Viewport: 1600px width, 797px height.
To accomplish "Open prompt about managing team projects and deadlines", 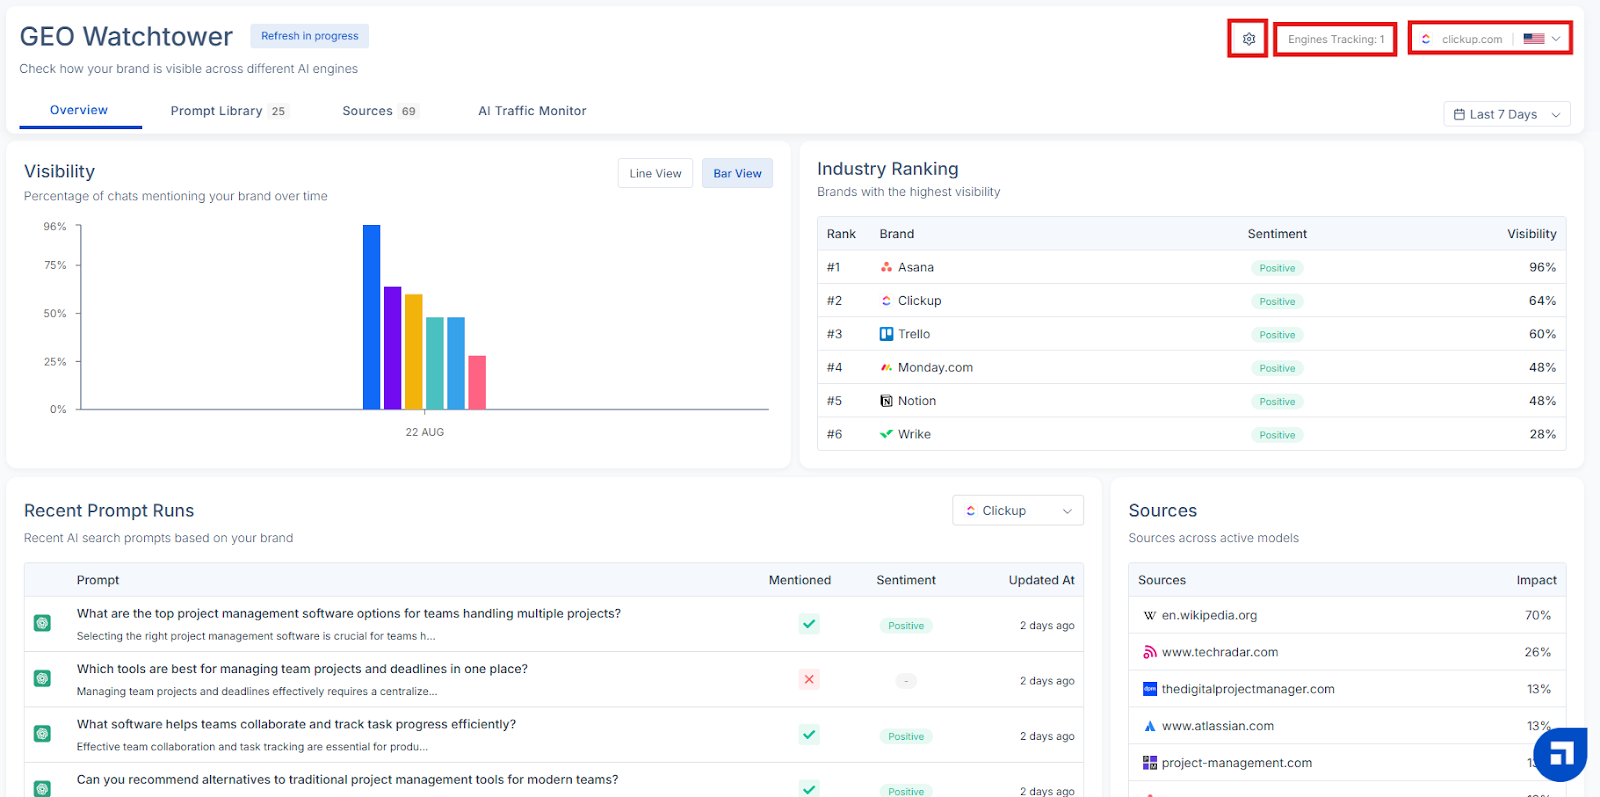I will (x=302, y=669).
